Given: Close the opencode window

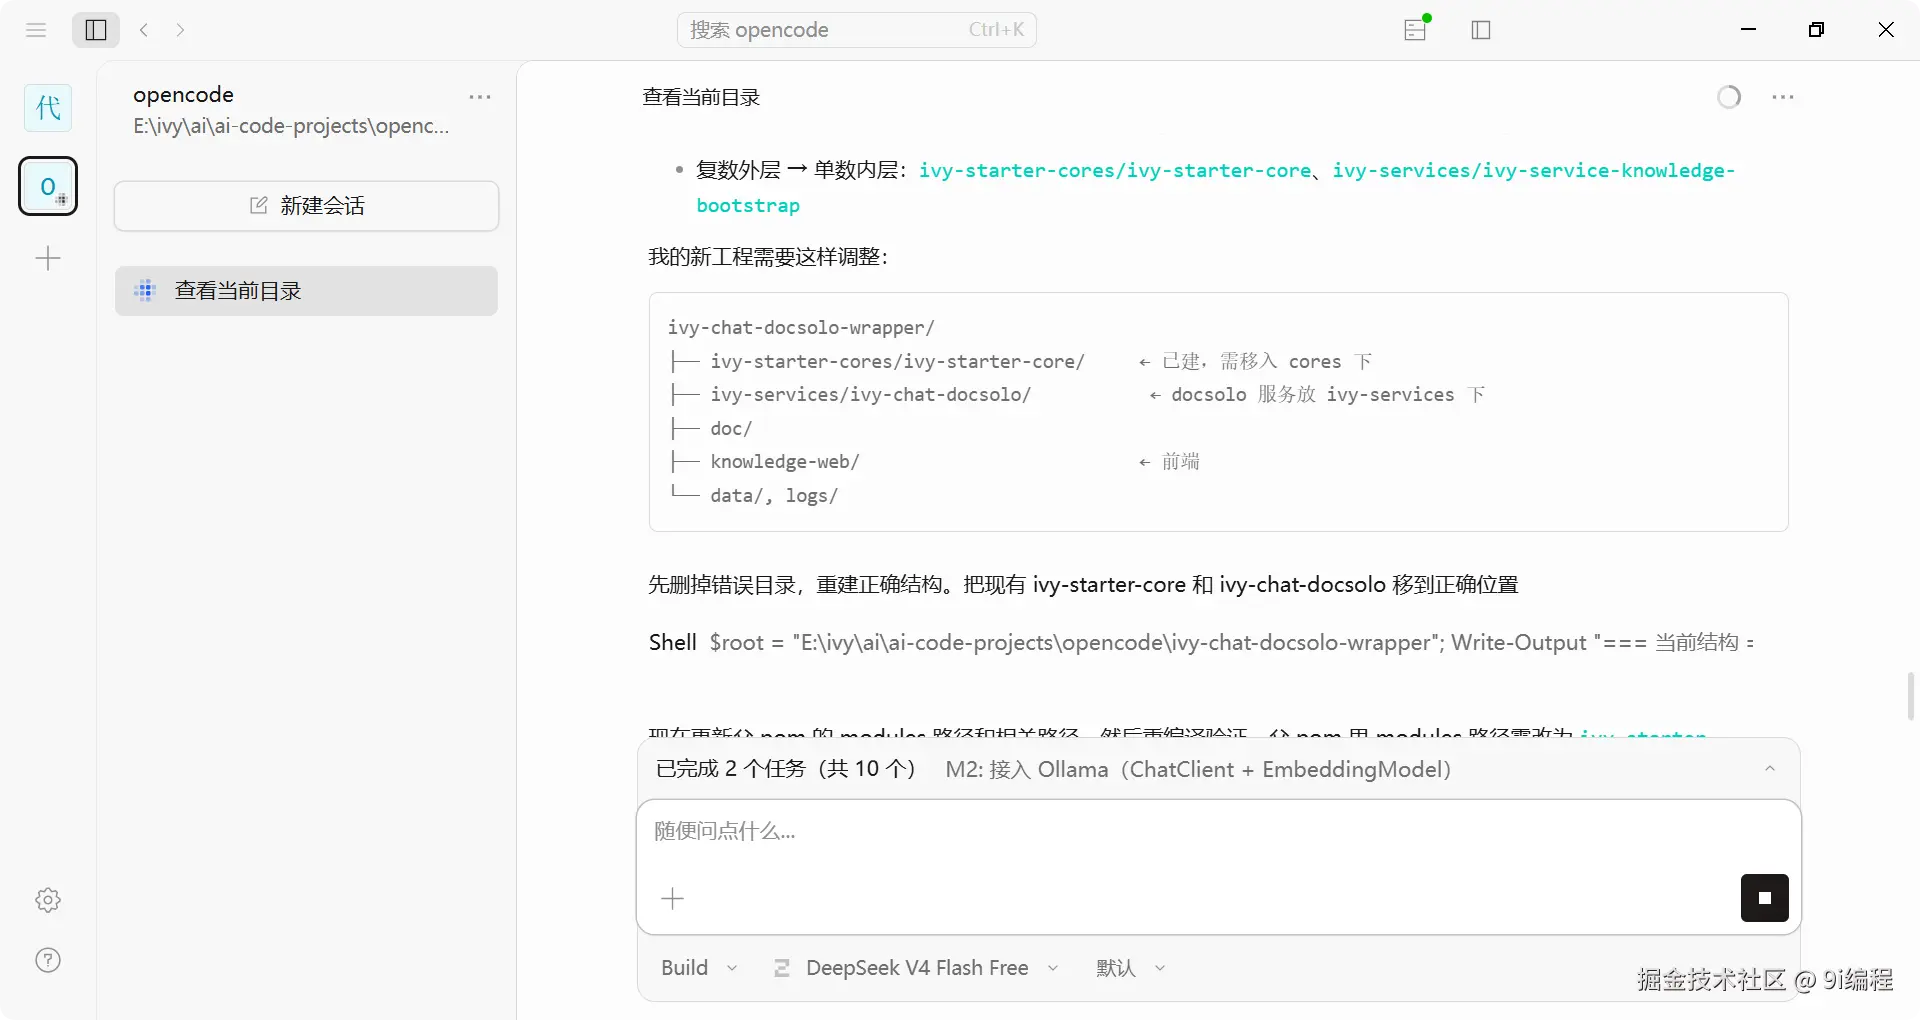Looking at the screenshot, I should coord(1886,30).
